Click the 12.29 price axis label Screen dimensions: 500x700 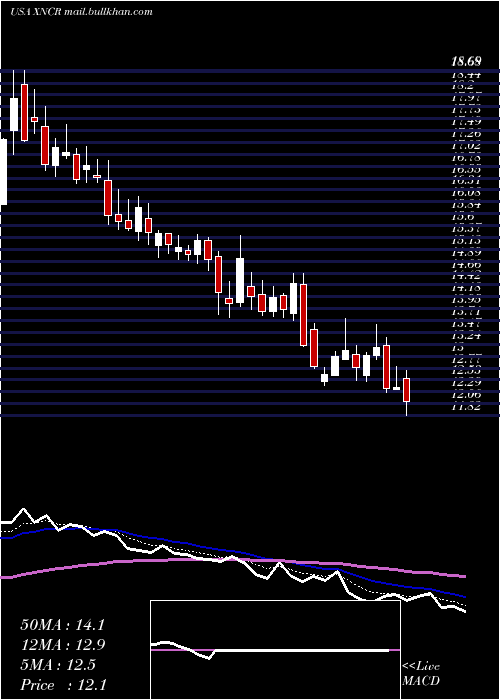(x=465, y=383)
